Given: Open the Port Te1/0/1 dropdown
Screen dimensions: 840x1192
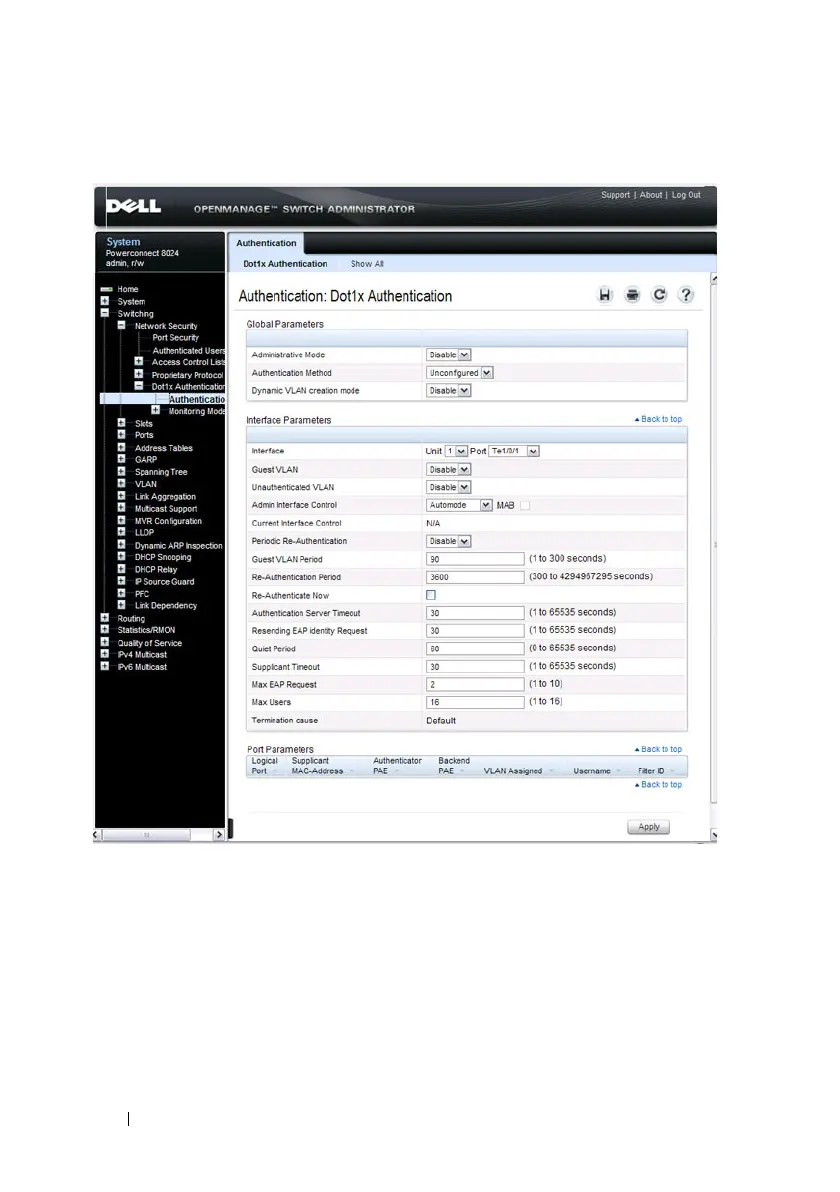Looking at the screenshot, I should 514,451.
